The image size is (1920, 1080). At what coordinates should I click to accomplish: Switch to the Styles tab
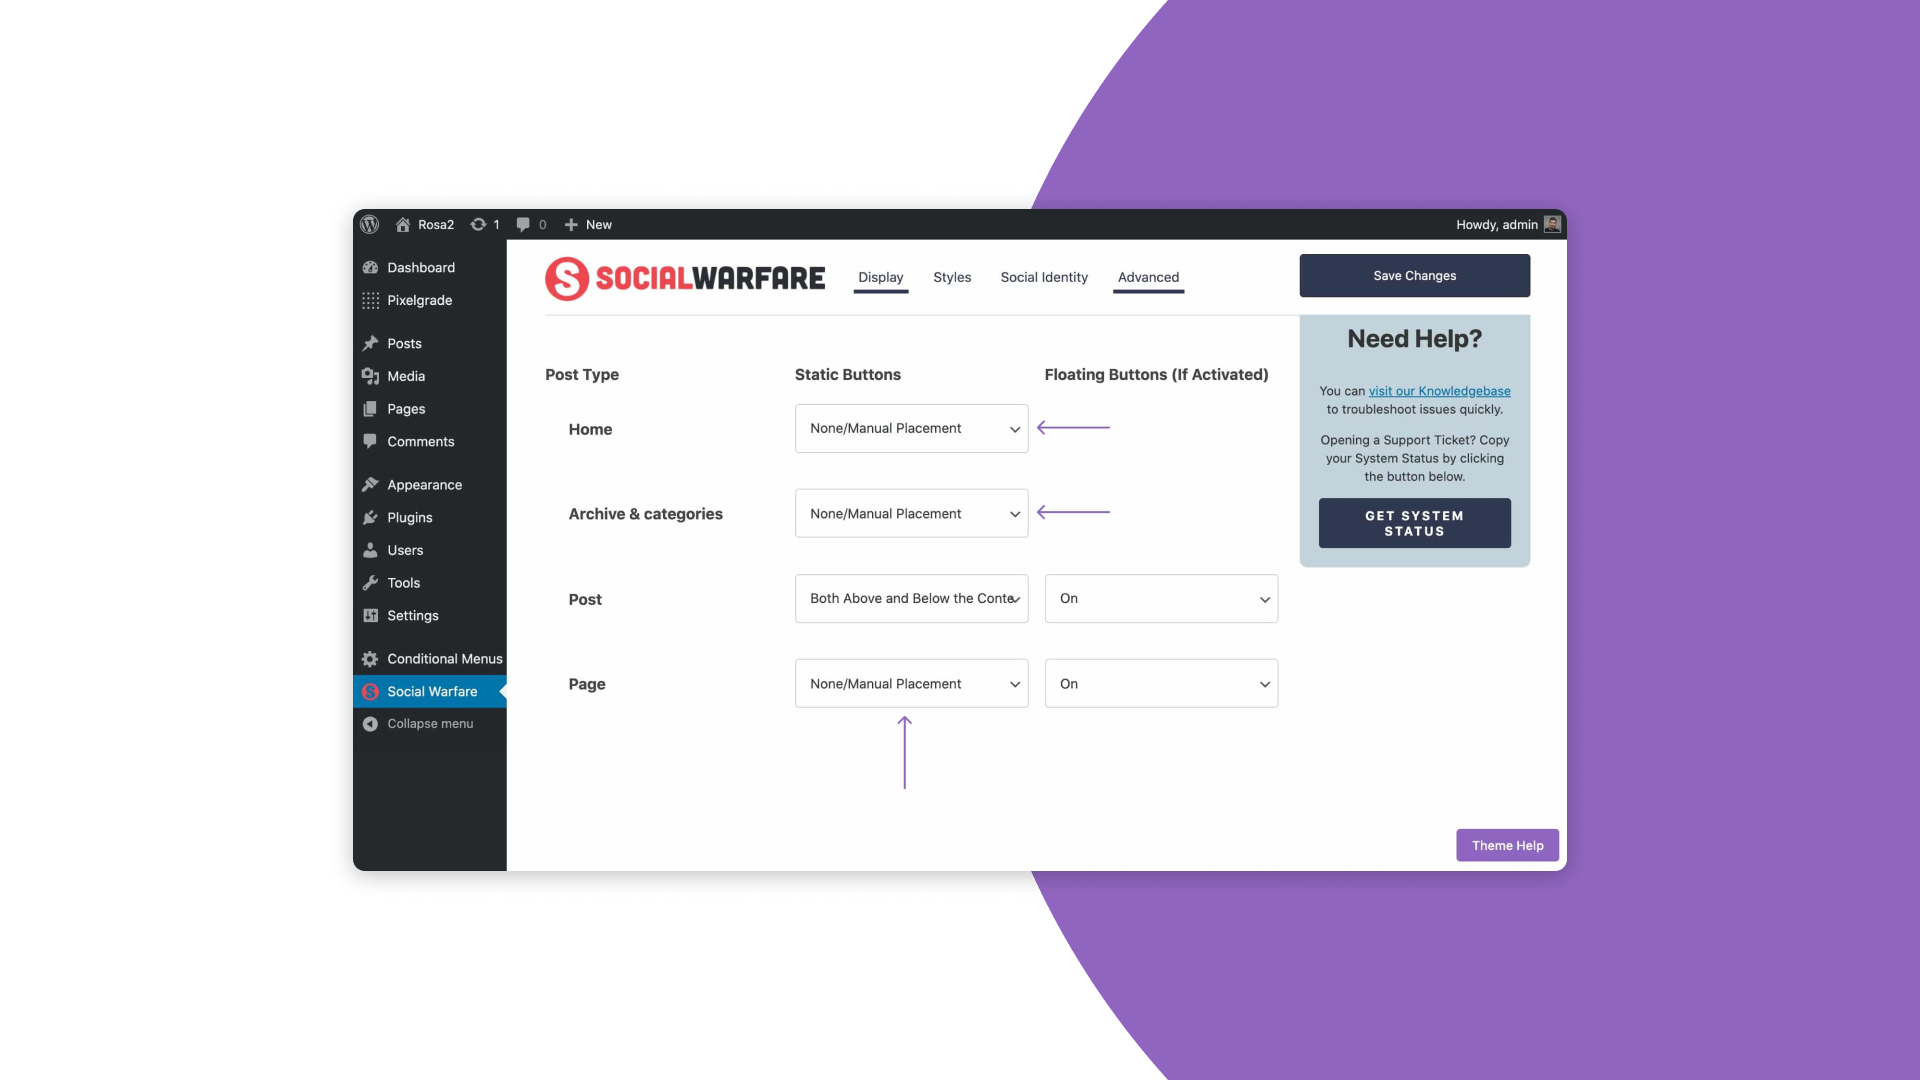[x=952, y=278]
